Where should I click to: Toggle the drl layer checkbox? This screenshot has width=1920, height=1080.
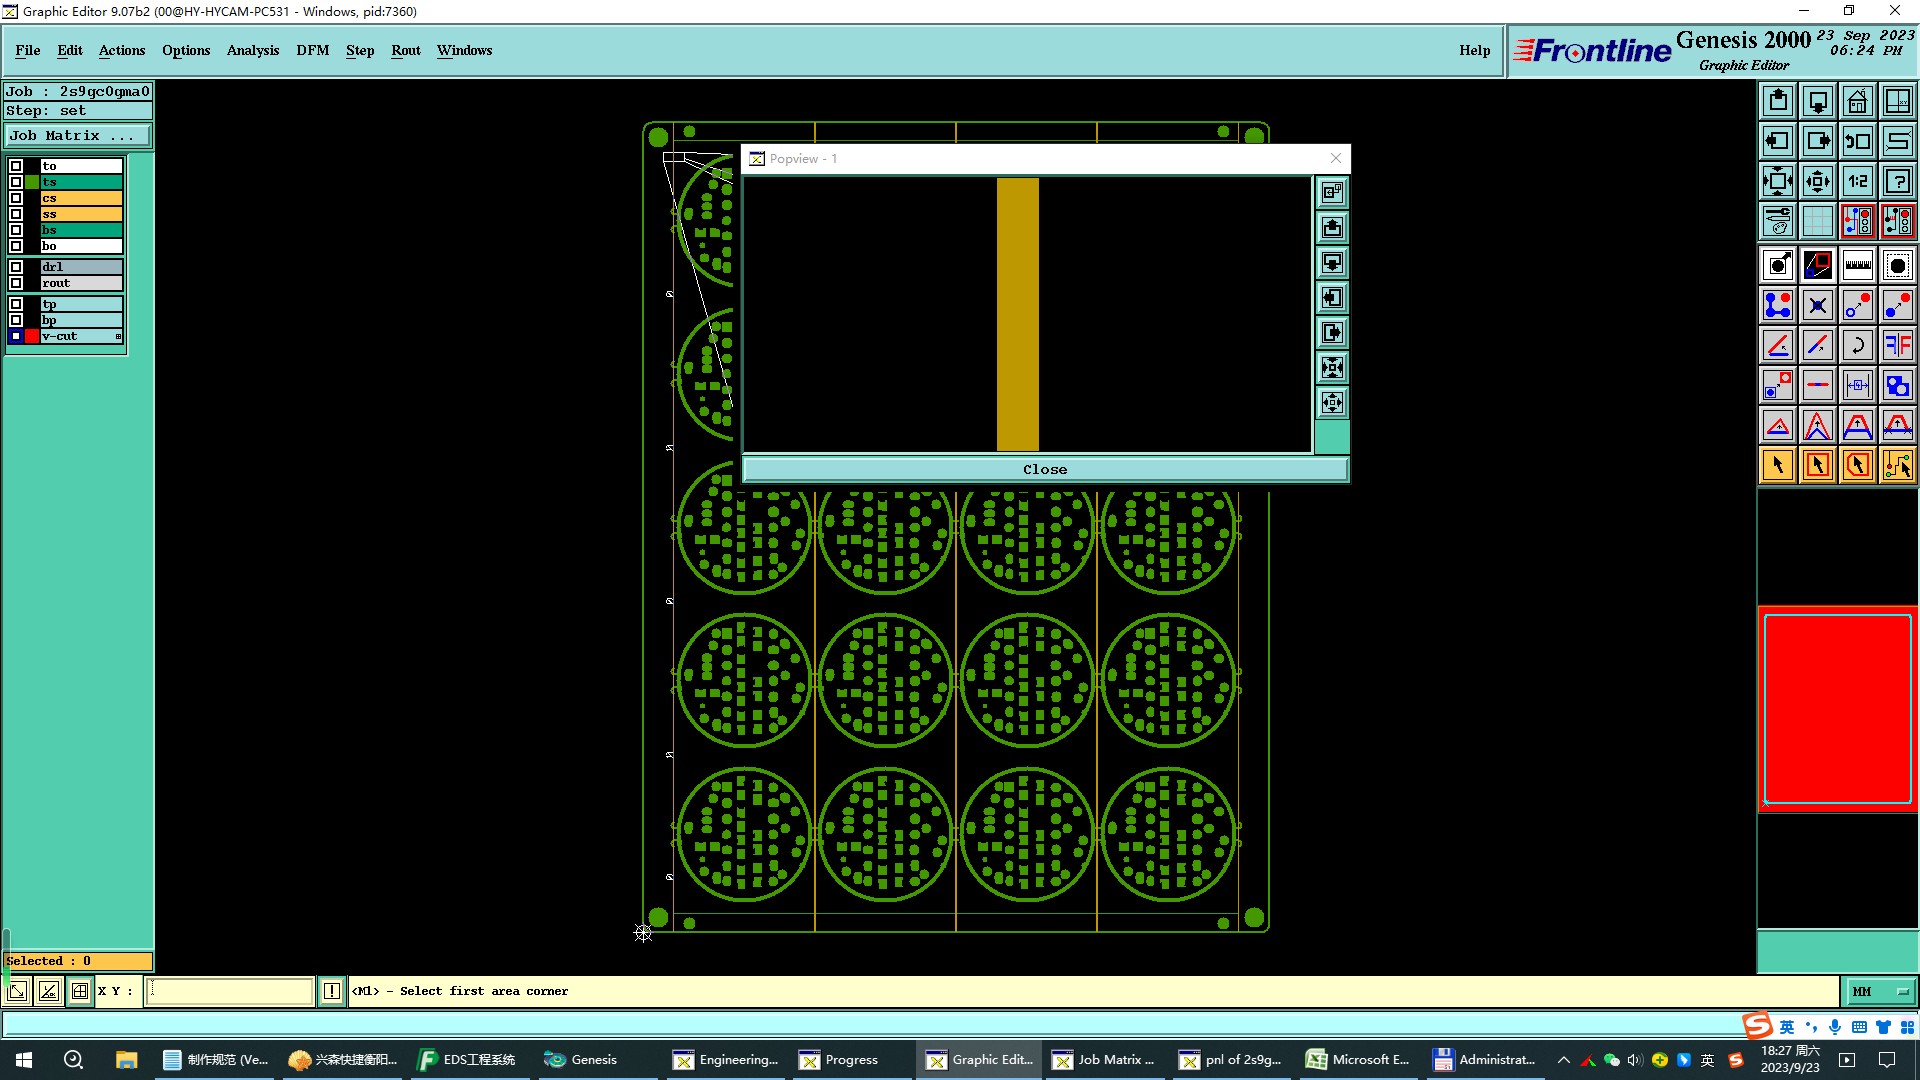pyautogui.click(x=16, y=267)
